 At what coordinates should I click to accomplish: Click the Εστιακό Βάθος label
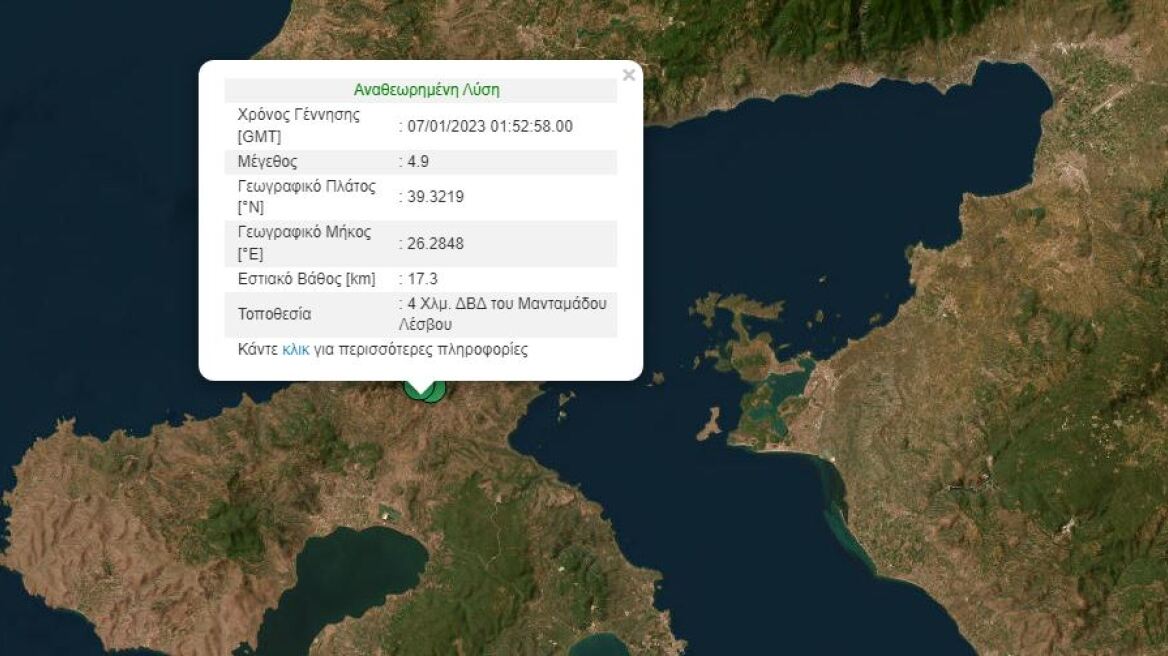297,279
